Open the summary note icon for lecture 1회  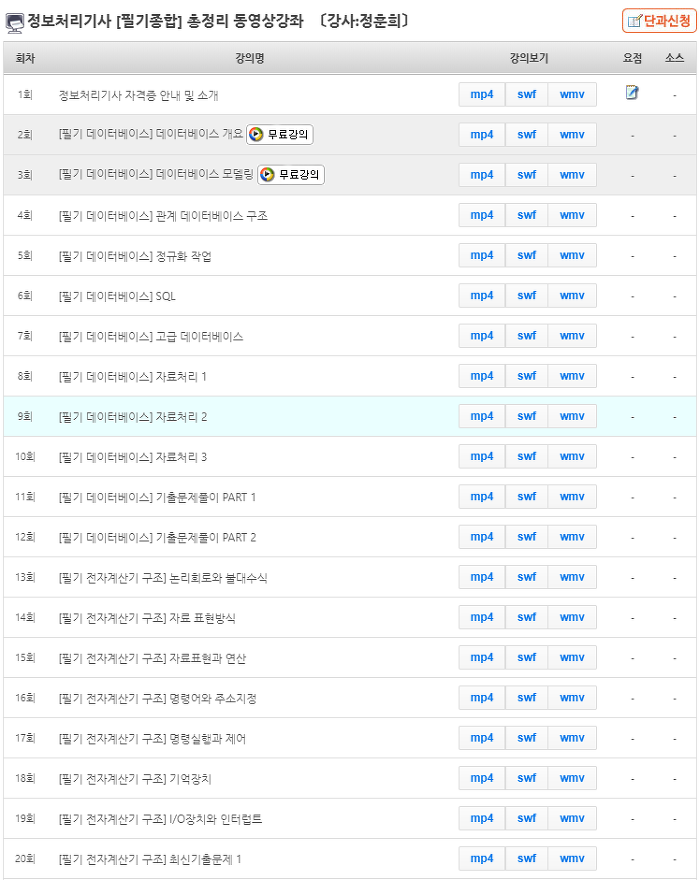632,93
